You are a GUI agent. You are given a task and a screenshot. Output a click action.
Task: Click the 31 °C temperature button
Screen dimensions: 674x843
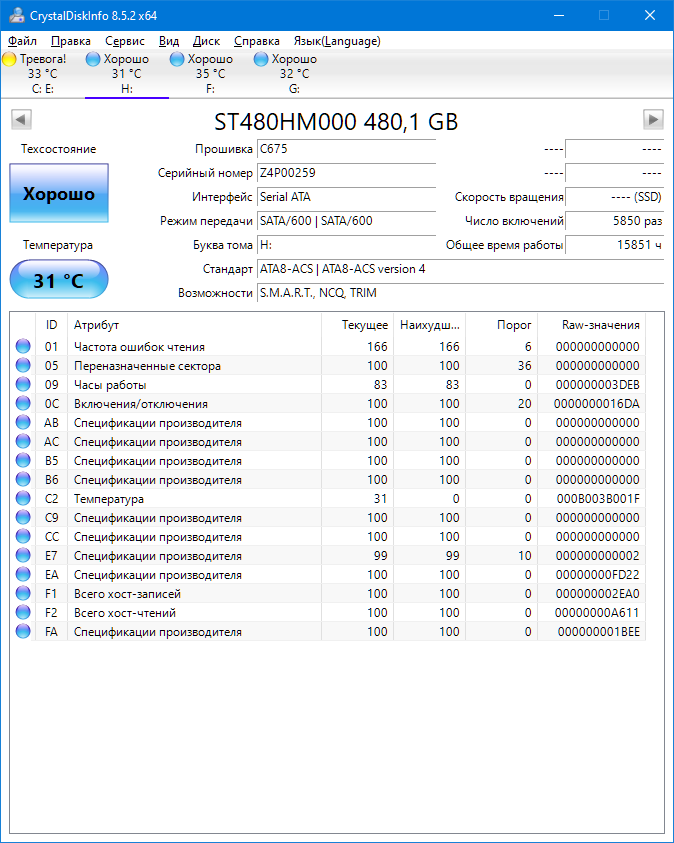click(59, 280)
